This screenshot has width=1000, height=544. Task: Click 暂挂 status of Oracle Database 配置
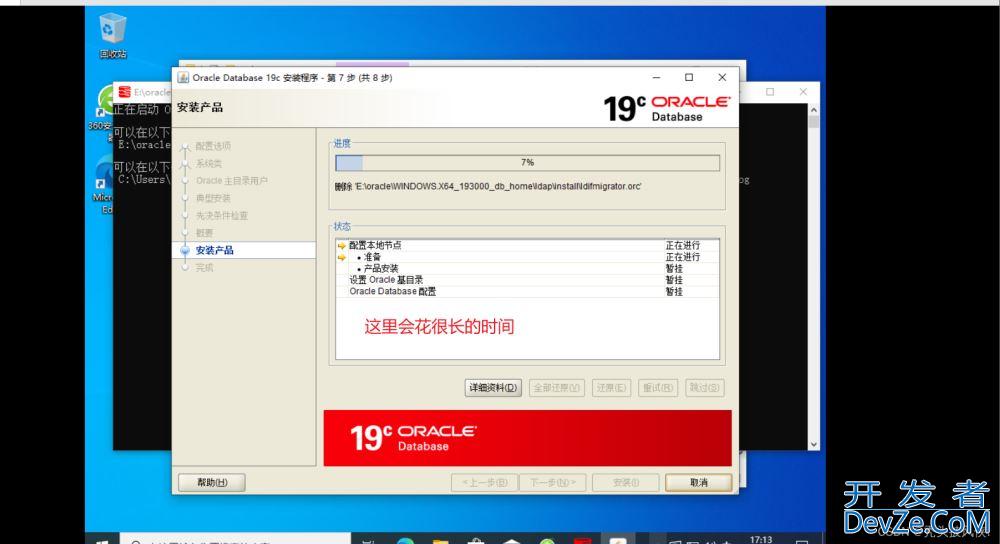(674, 291)
